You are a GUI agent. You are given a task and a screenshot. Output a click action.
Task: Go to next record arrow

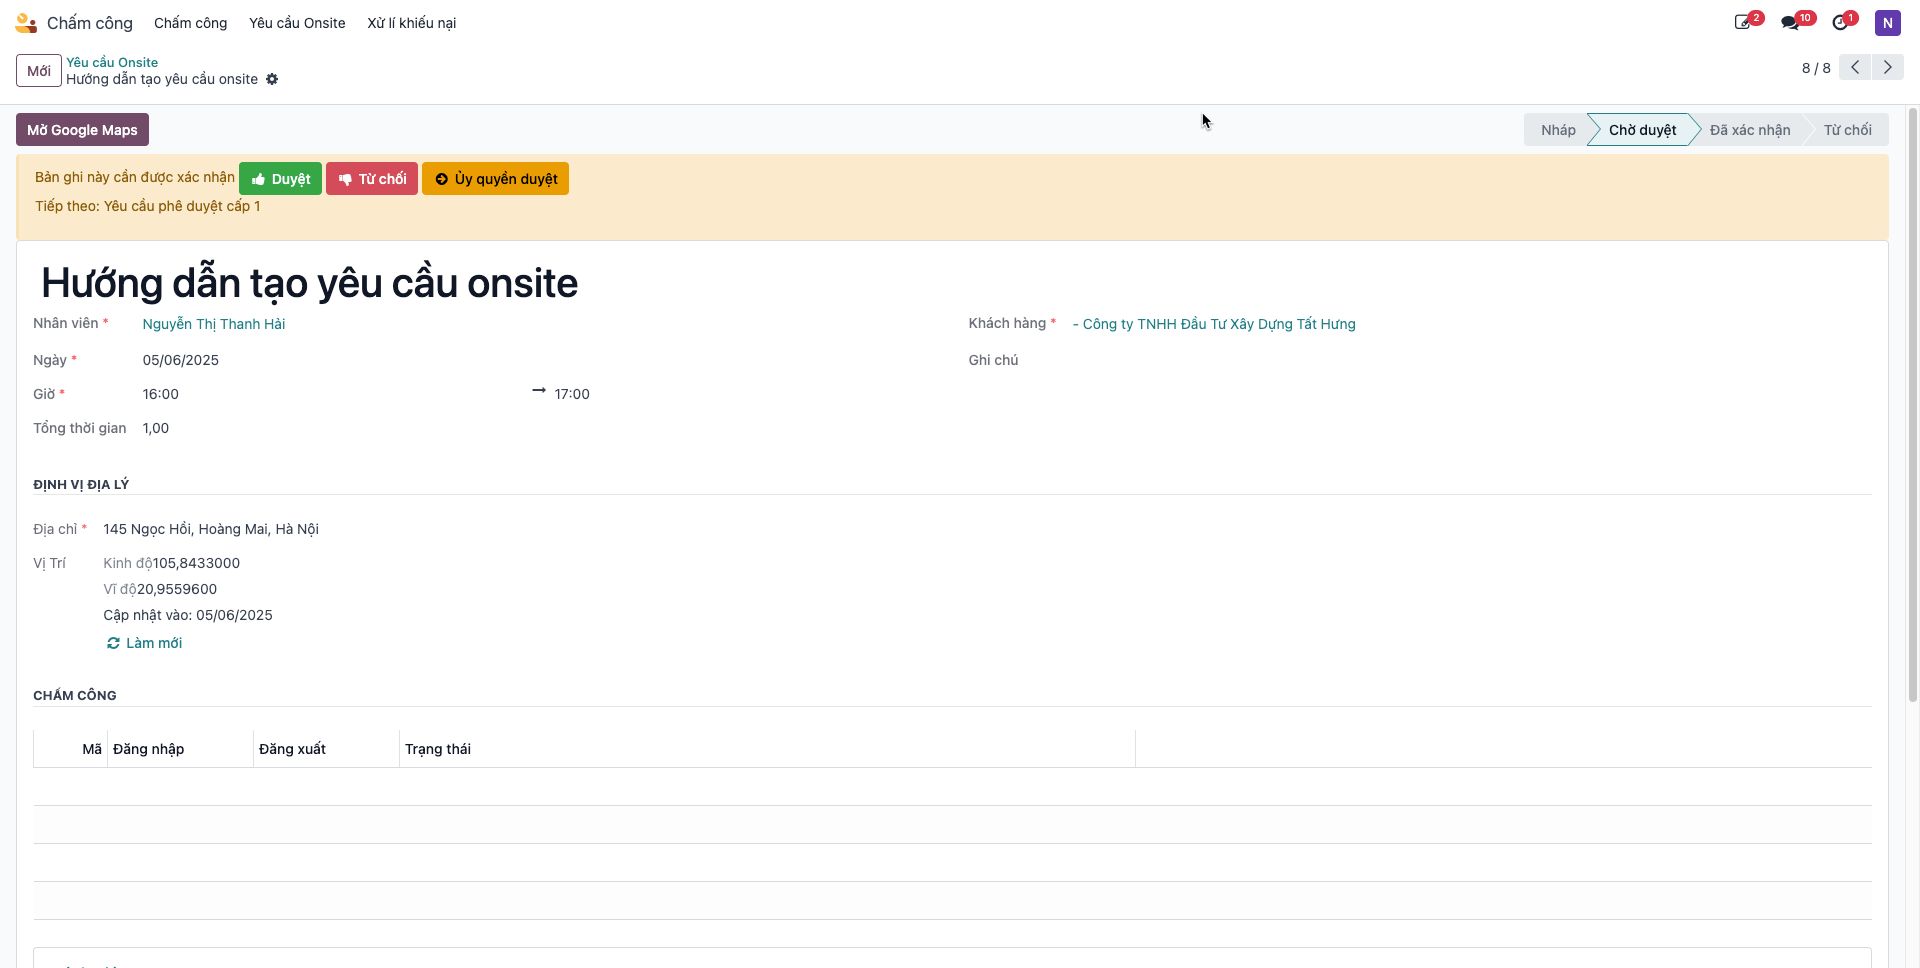[1887, 67]
